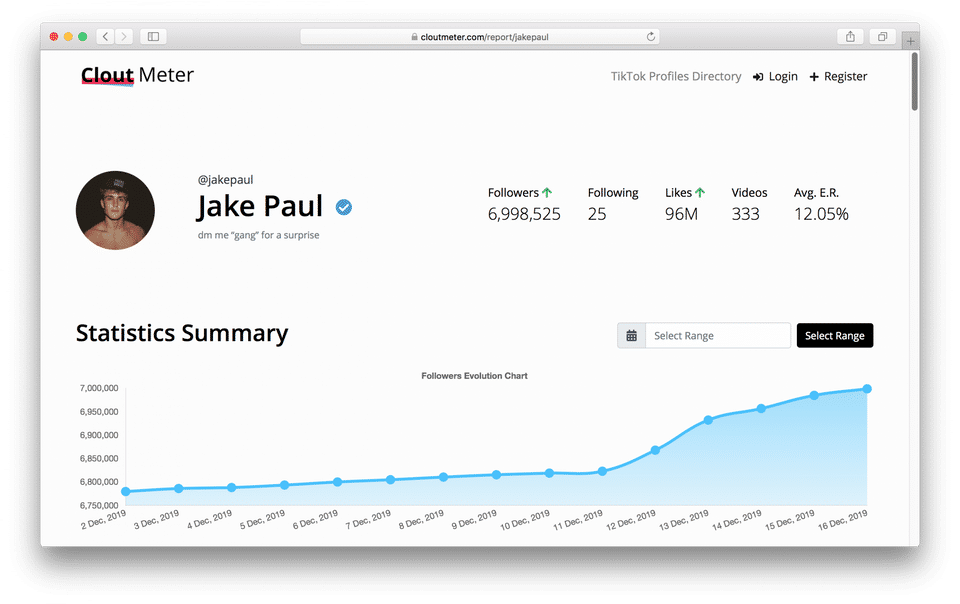Click the Avg. E.R. value 12.05%

[x=821, y=214]
